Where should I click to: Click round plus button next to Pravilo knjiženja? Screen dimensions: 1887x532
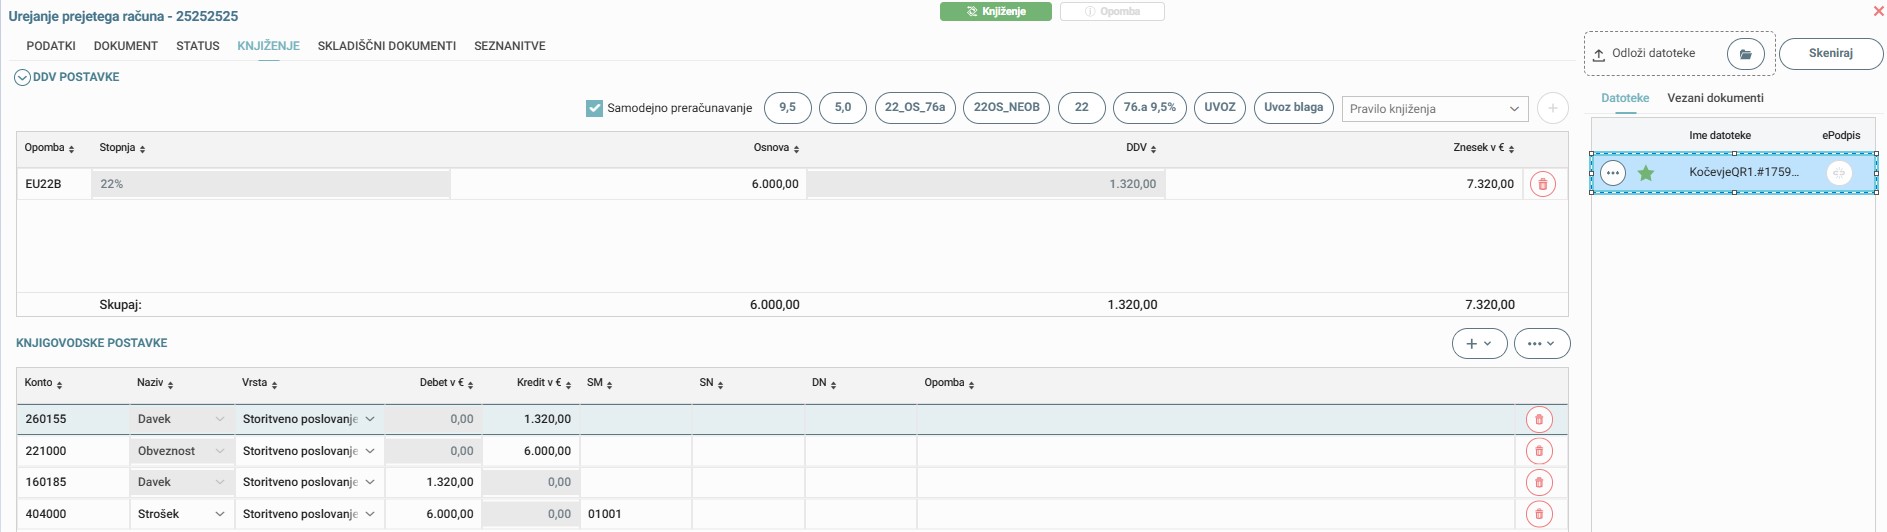pos(1552,108)
